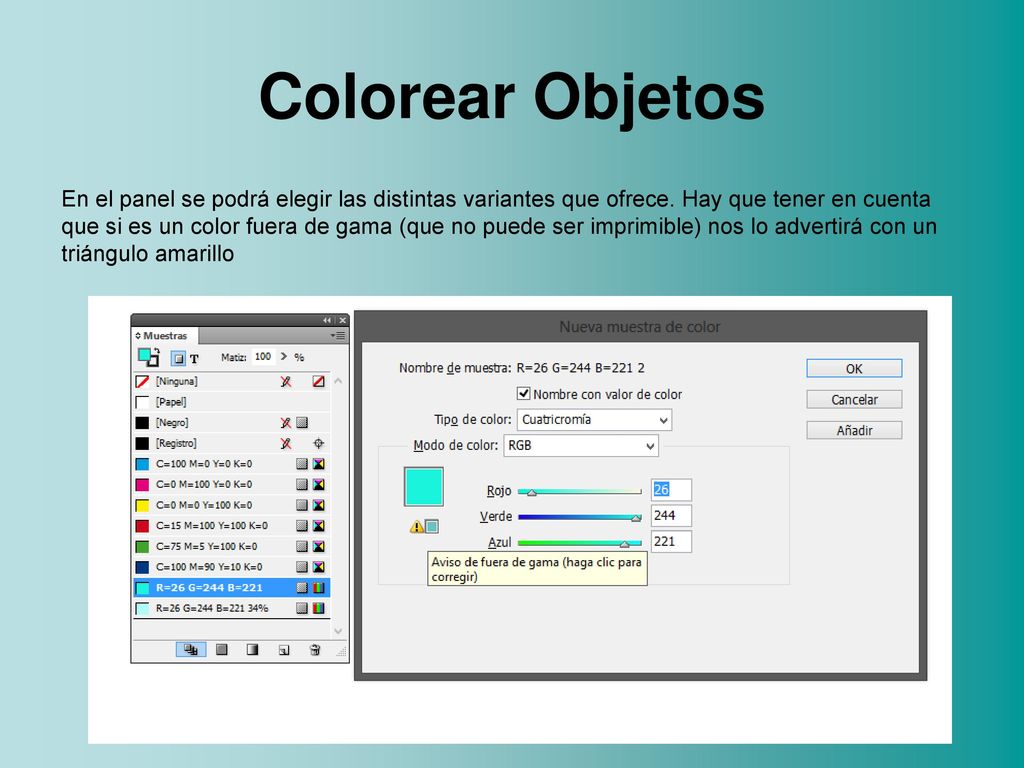Open the Modo de color dropdown
The image size is (1024, 768).
(x=581, y=446)
